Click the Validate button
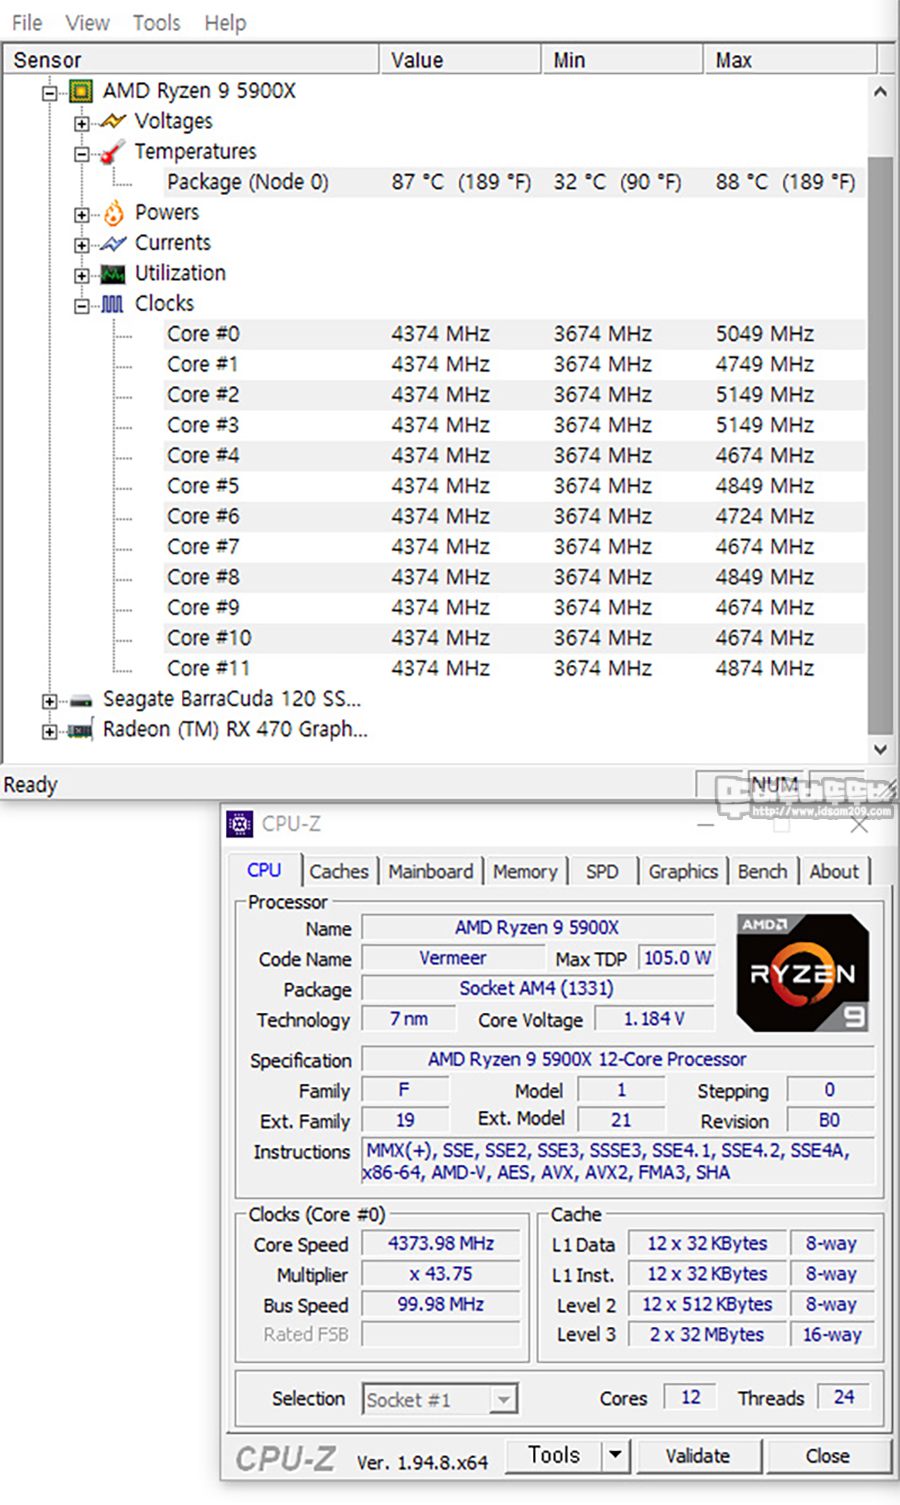The image size is (900, 1505). pos(698,1456)
